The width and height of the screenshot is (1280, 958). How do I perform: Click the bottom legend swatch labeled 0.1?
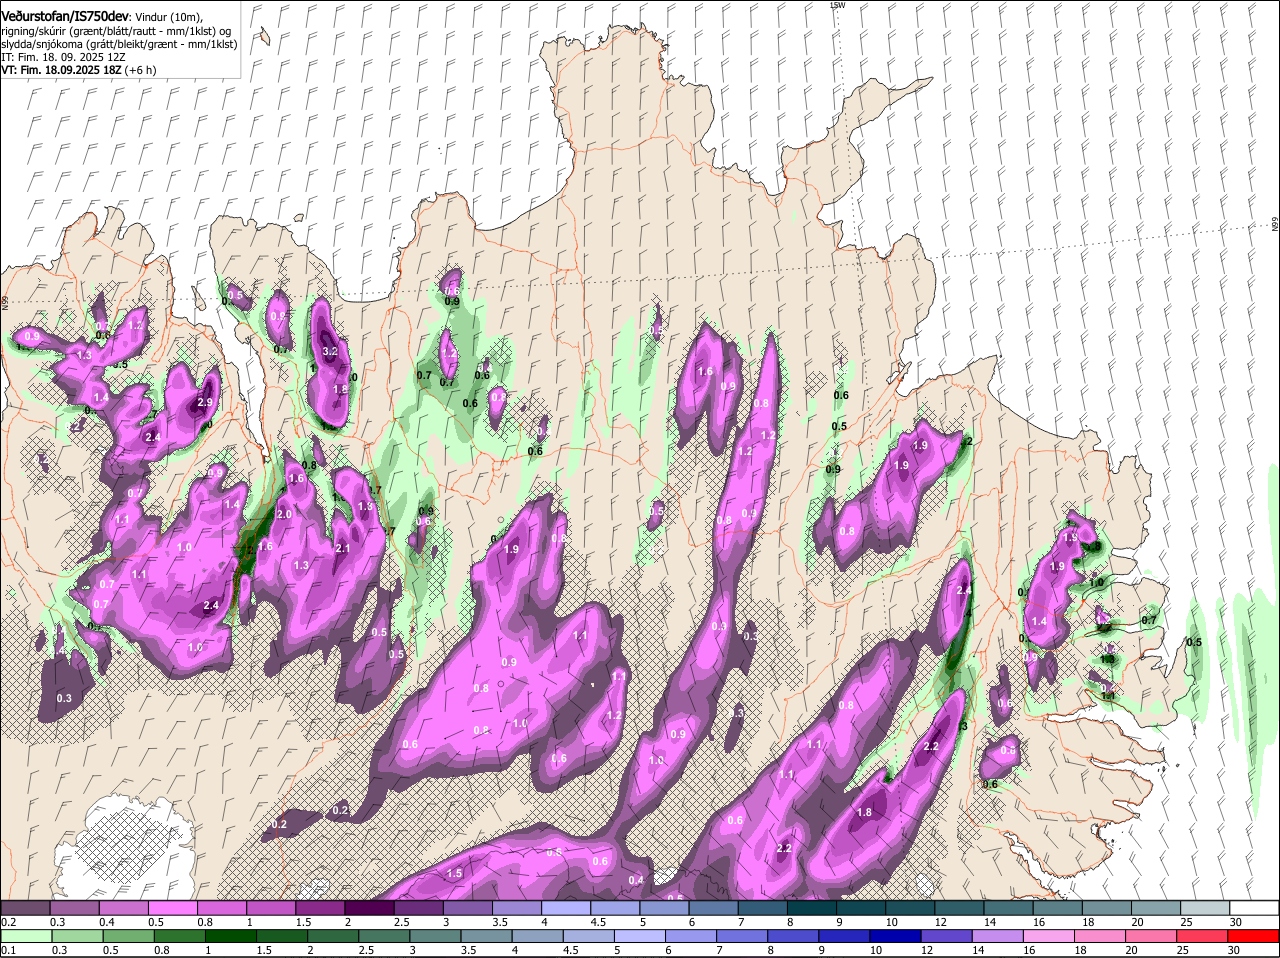pyautogui.click(x=25, y=936)
